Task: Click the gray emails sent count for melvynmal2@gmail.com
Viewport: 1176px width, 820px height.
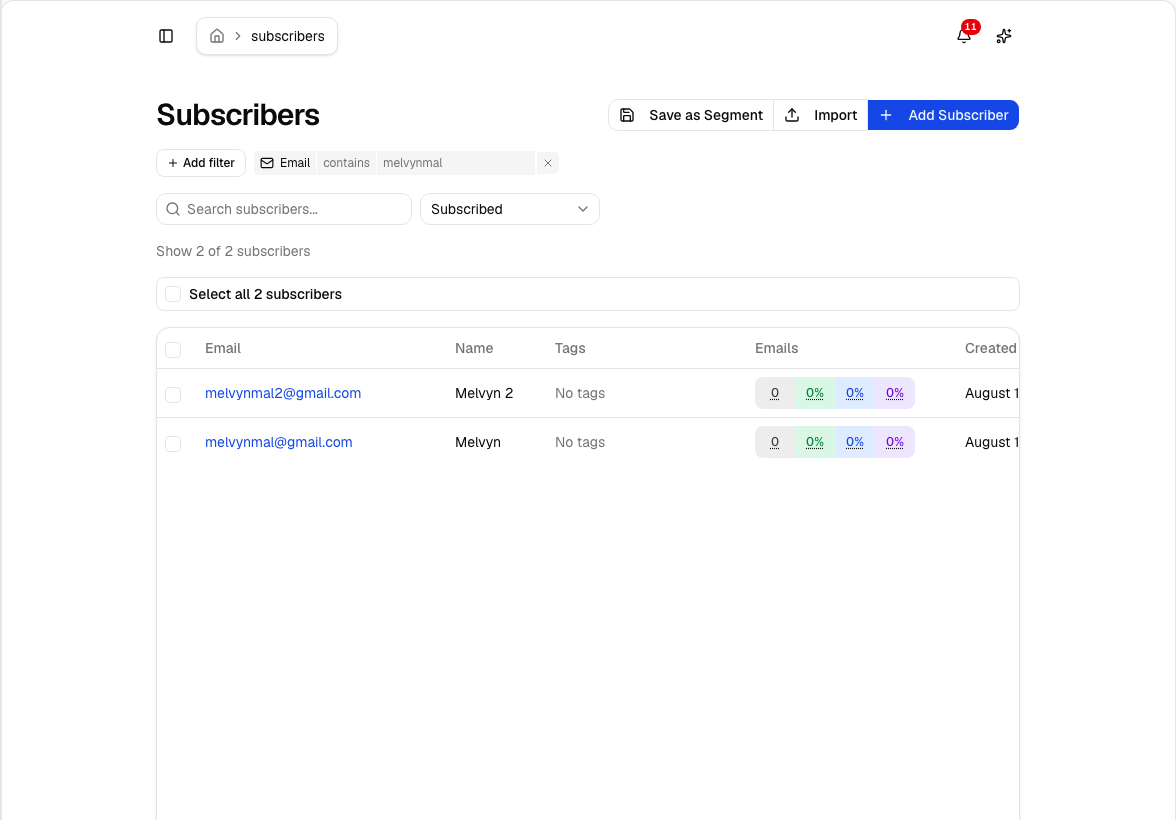Action: coord(775,393)
